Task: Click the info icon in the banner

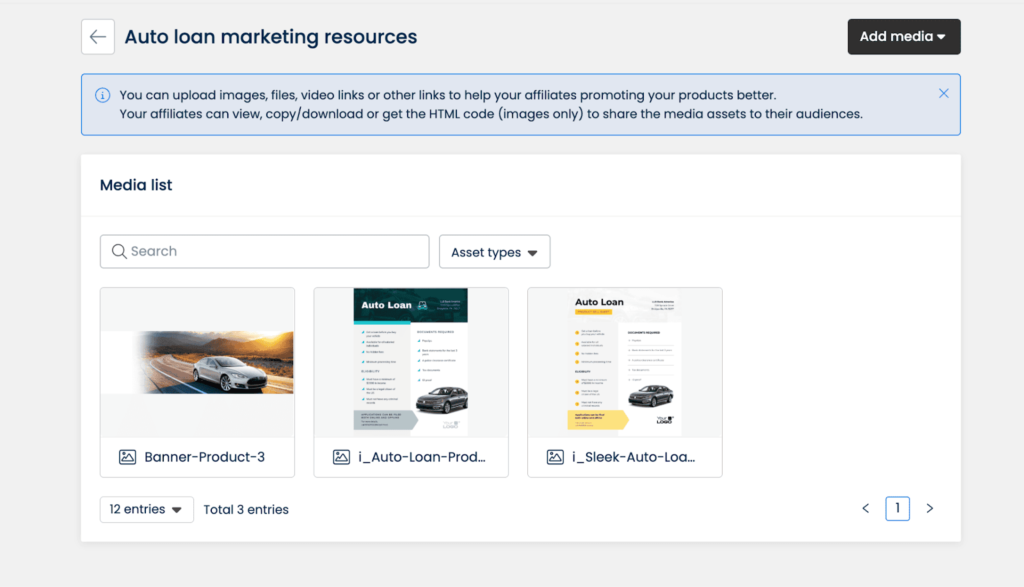Action: click(101, 94)
